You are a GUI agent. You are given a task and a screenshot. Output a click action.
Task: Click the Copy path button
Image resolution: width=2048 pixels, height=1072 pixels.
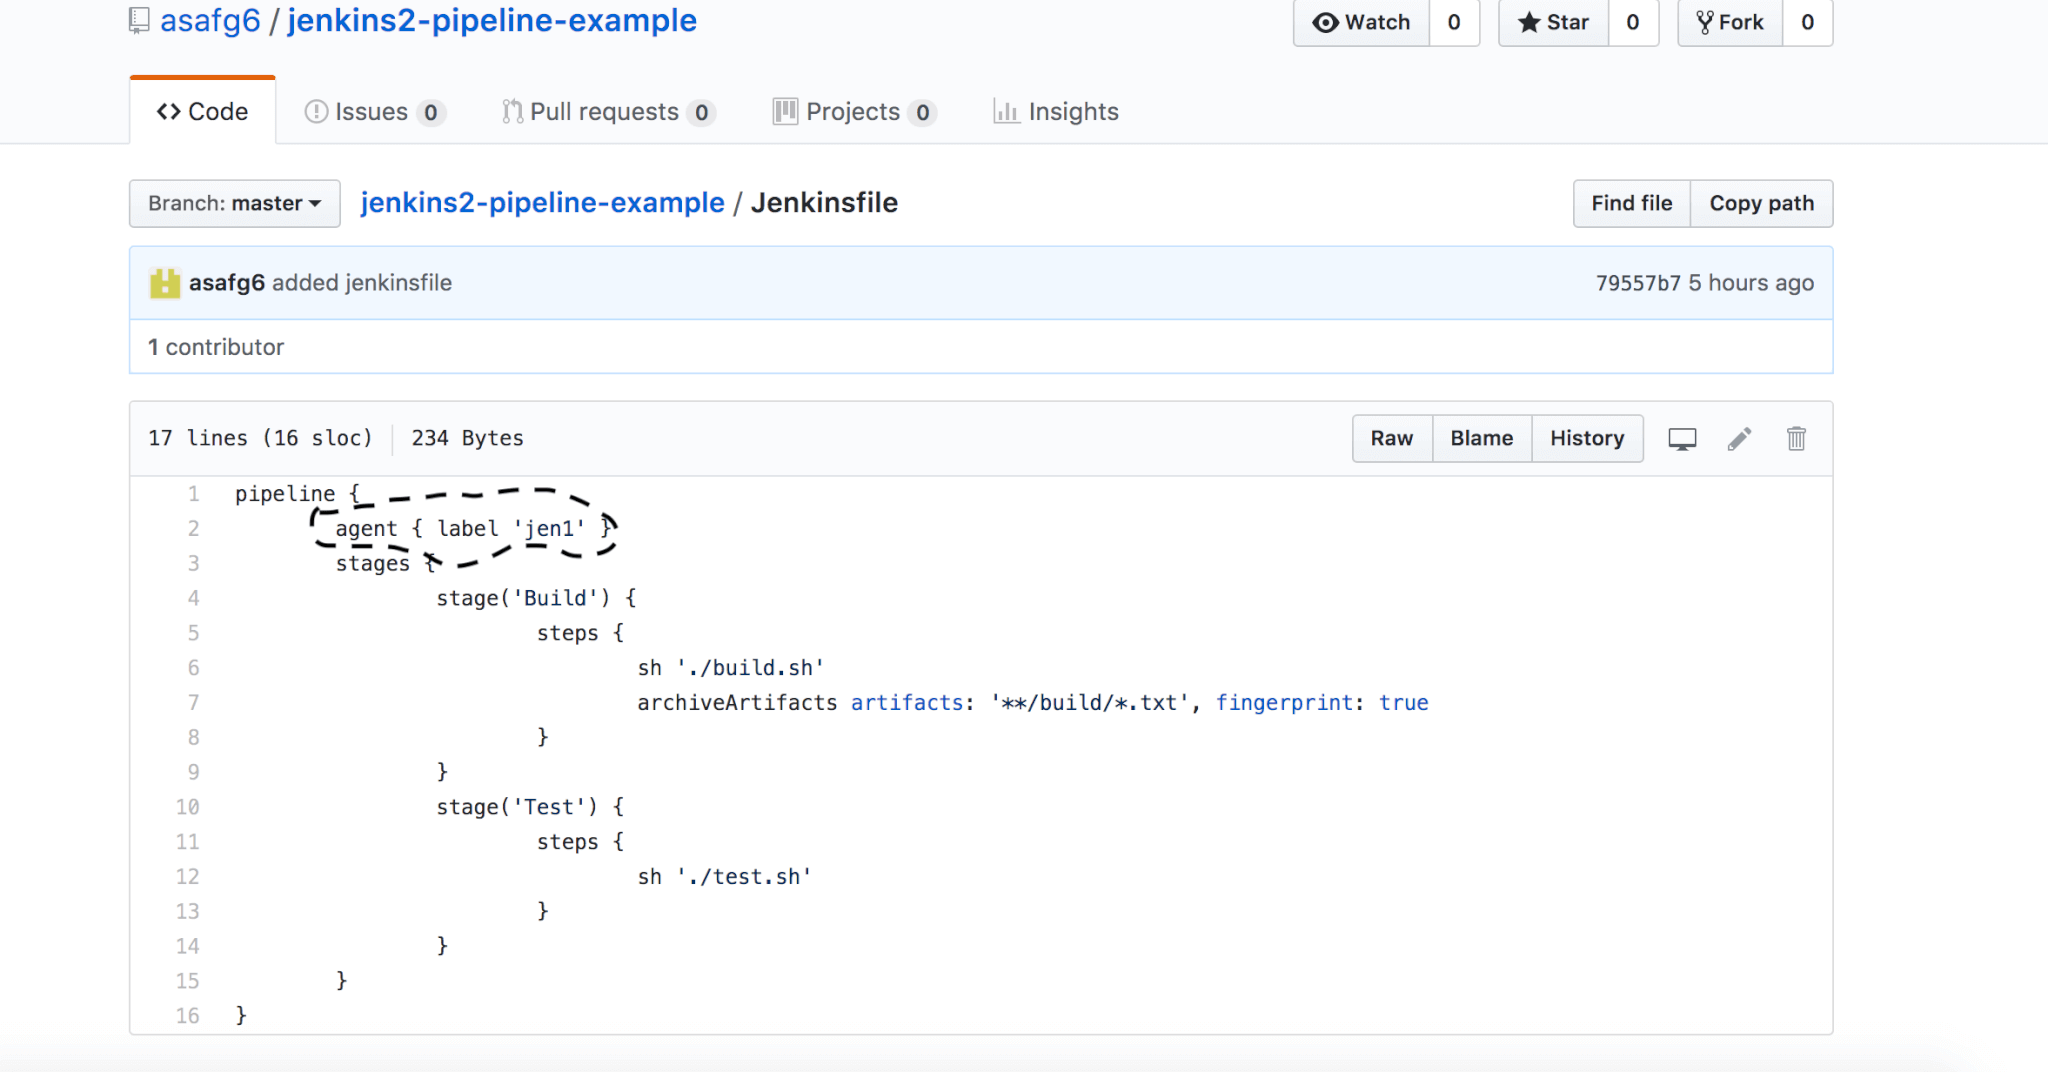pos(1761,204)
